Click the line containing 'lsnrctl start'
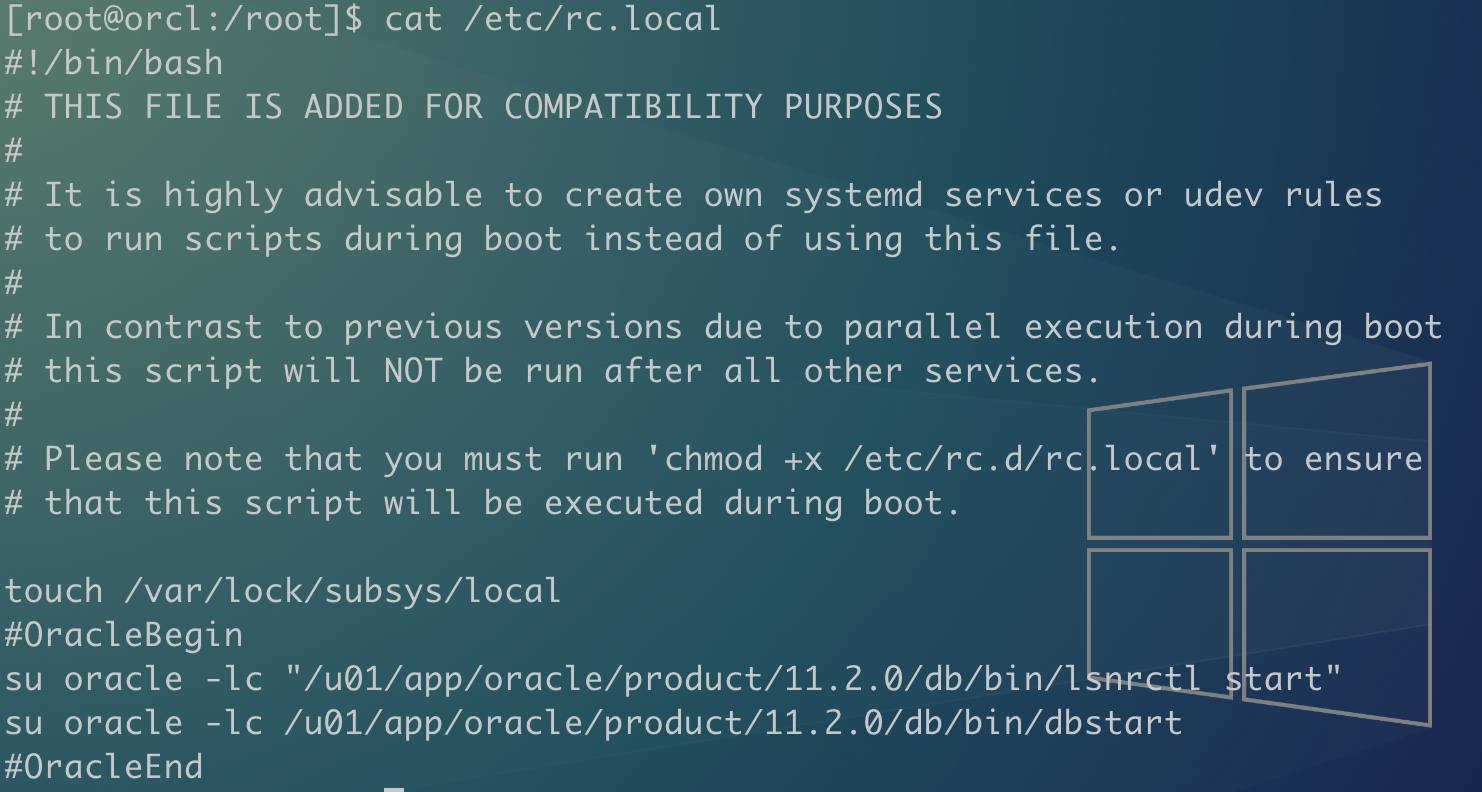Image resolution: width=1482 pixels, height=792 pixels. coord(672,679)
